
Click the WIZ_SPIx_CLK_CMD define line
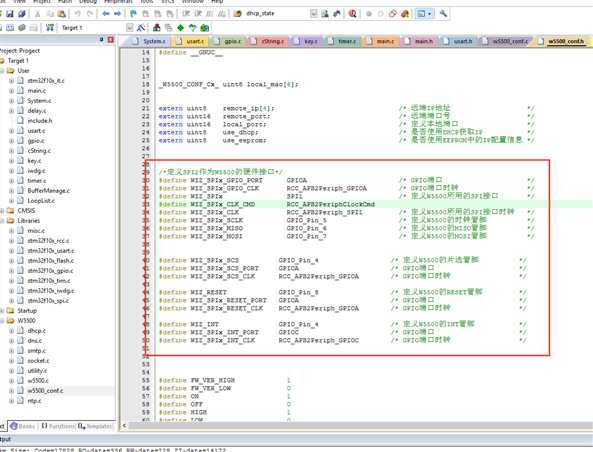[267, 204]
